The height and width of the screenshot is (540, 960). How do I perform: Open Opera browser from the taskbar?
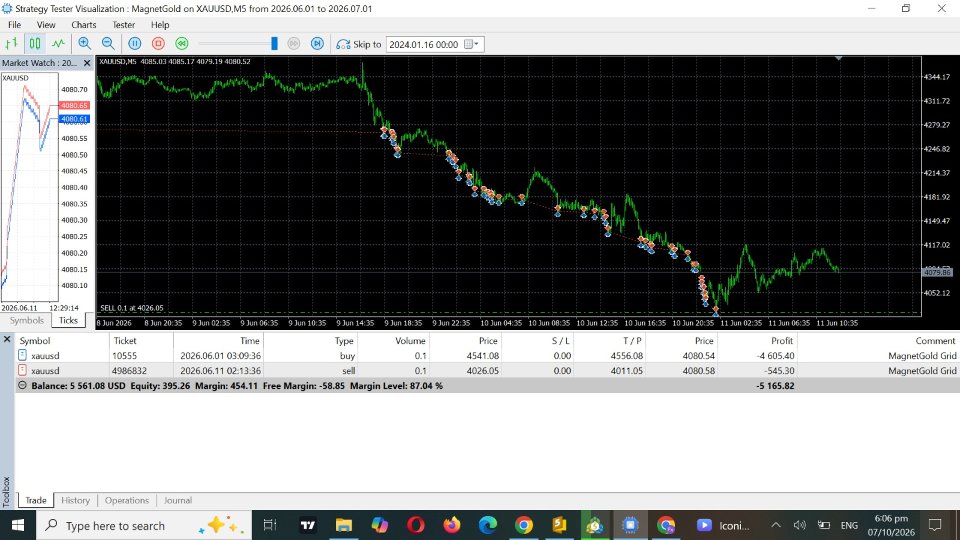click(x=416, y=525)
